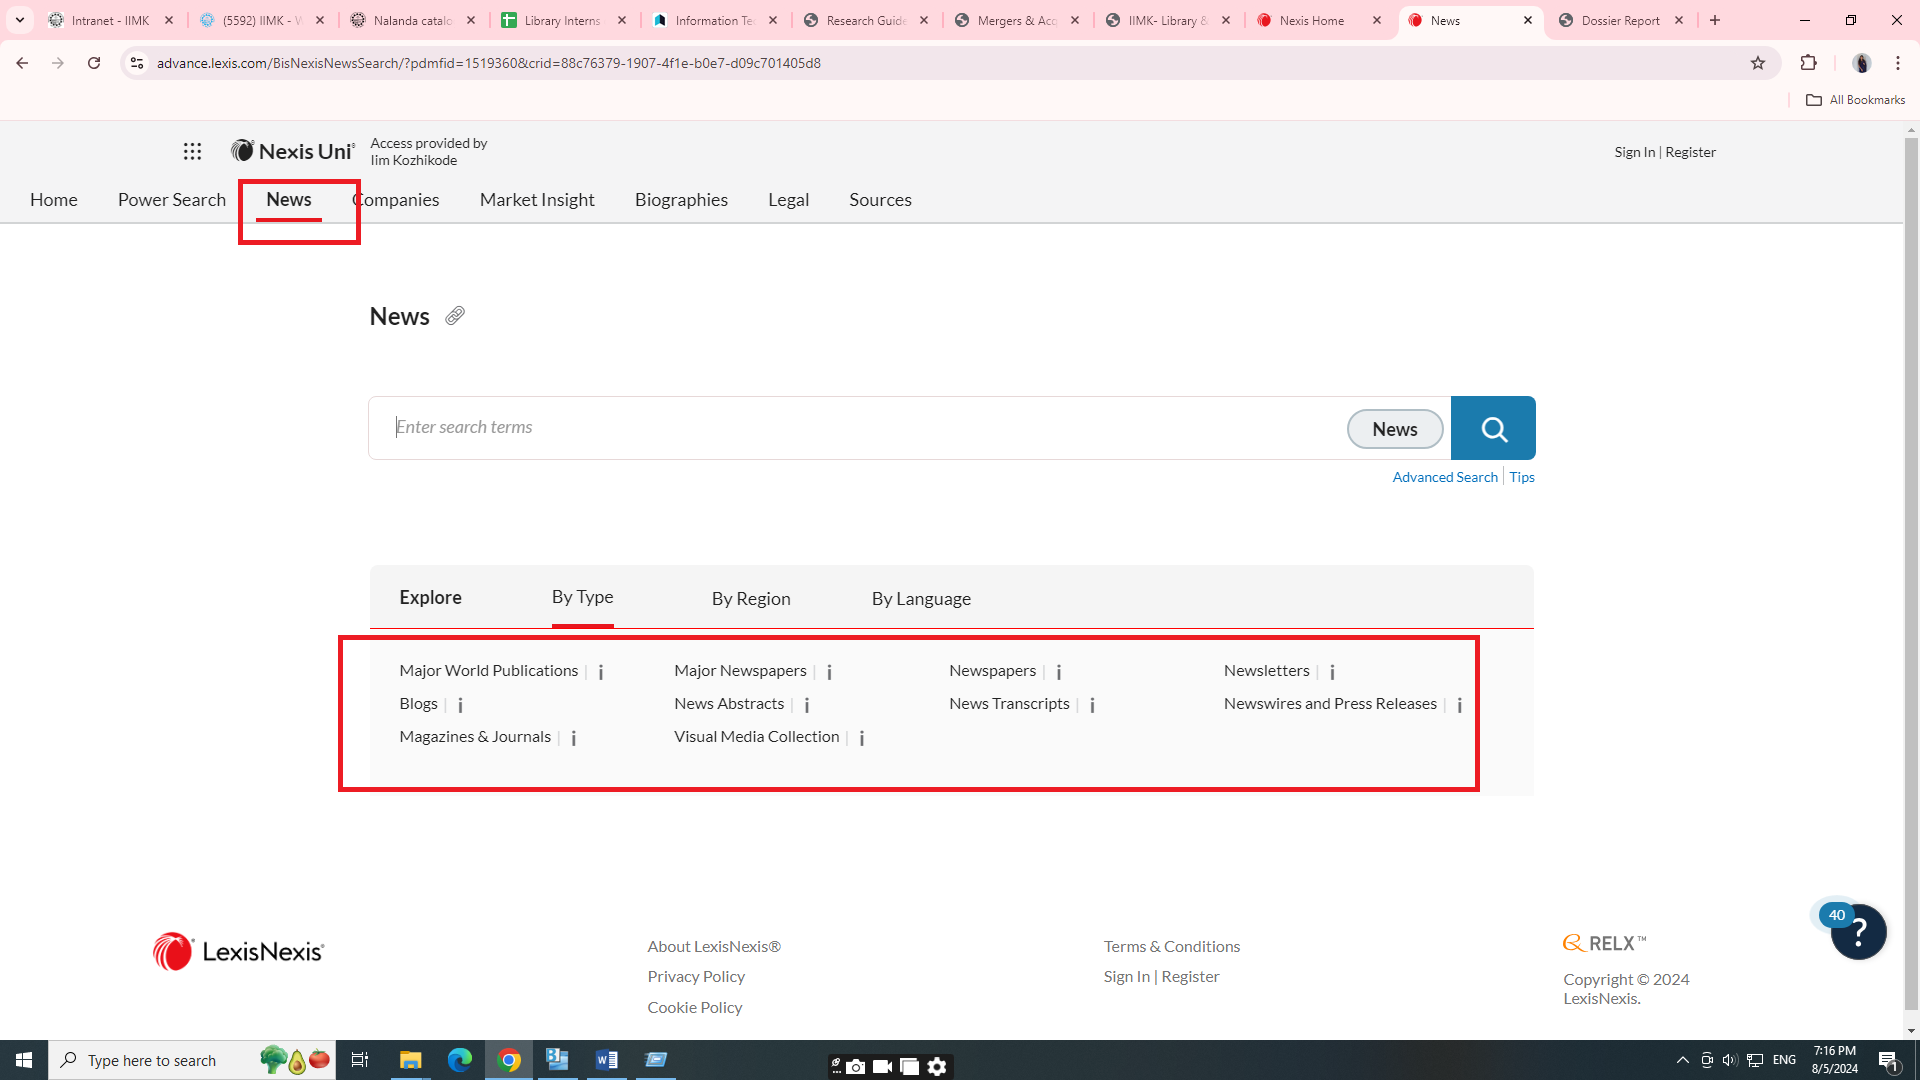Copy the News page link icon
This screenshot has width=1920, height=1080.
tap(455, 316)
